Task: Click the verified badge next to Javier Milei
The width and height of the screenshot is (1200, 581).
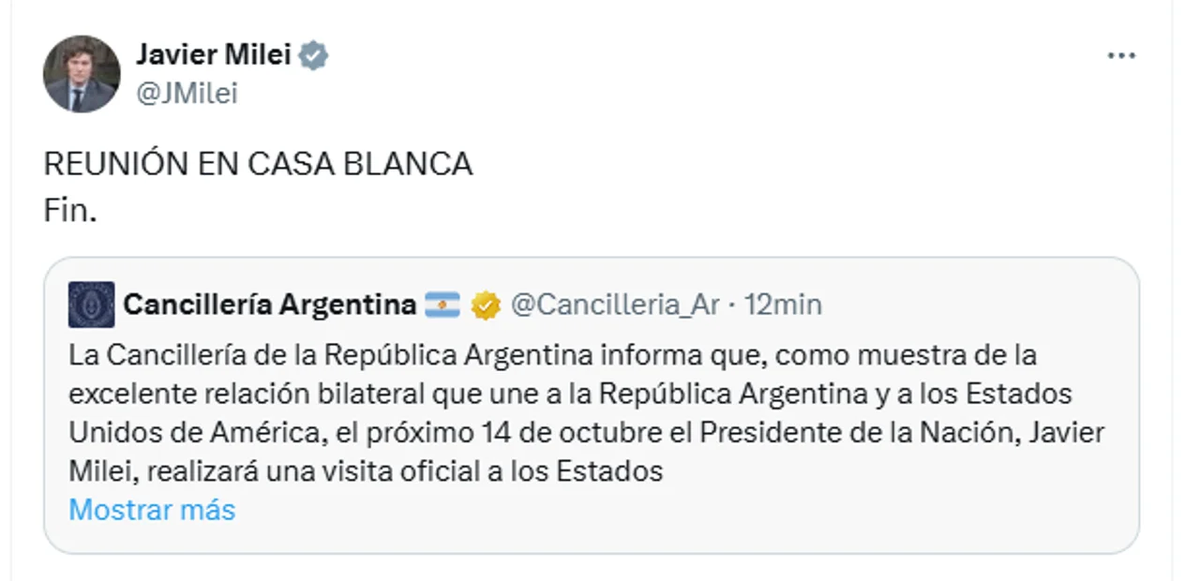Action: (311, 56)
